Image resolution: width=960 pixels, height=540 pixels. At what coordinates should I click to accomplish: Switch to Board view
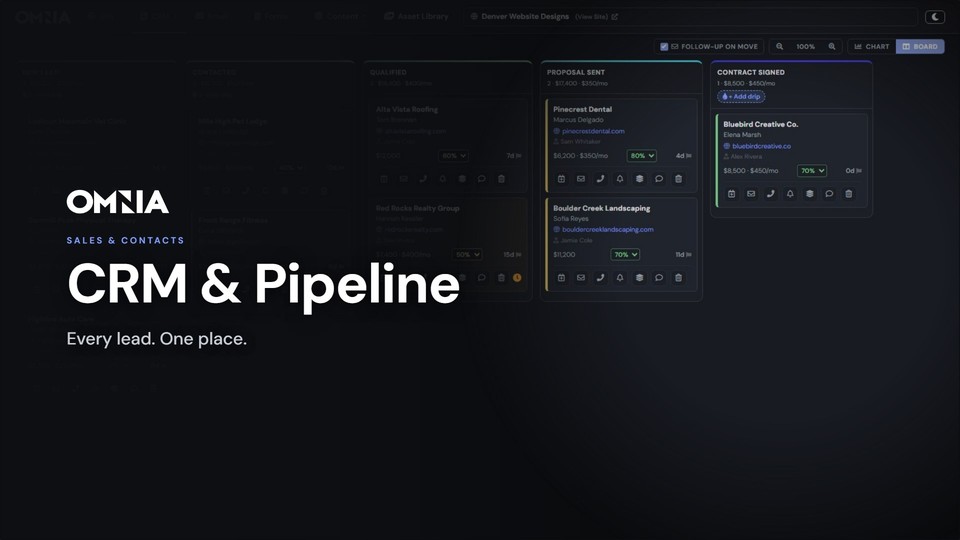click(x=920, y=47)
